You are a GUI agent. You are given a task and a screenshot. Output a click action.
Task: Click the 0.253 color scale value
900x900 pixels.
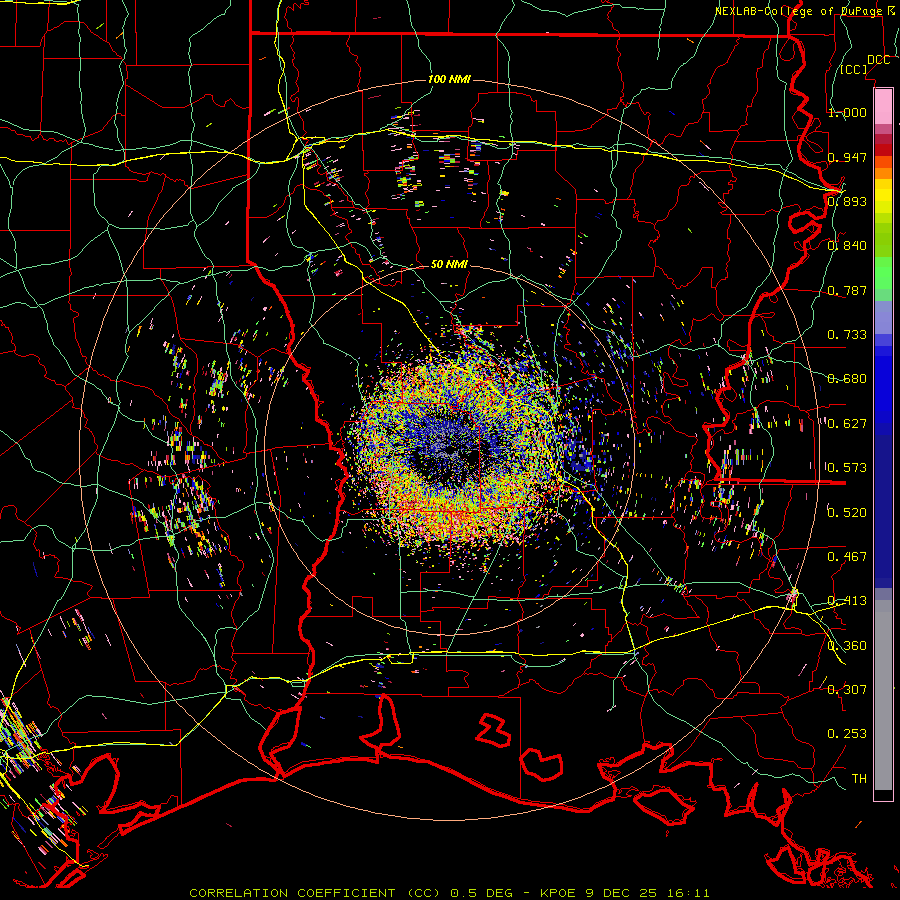tap(847, 734)
